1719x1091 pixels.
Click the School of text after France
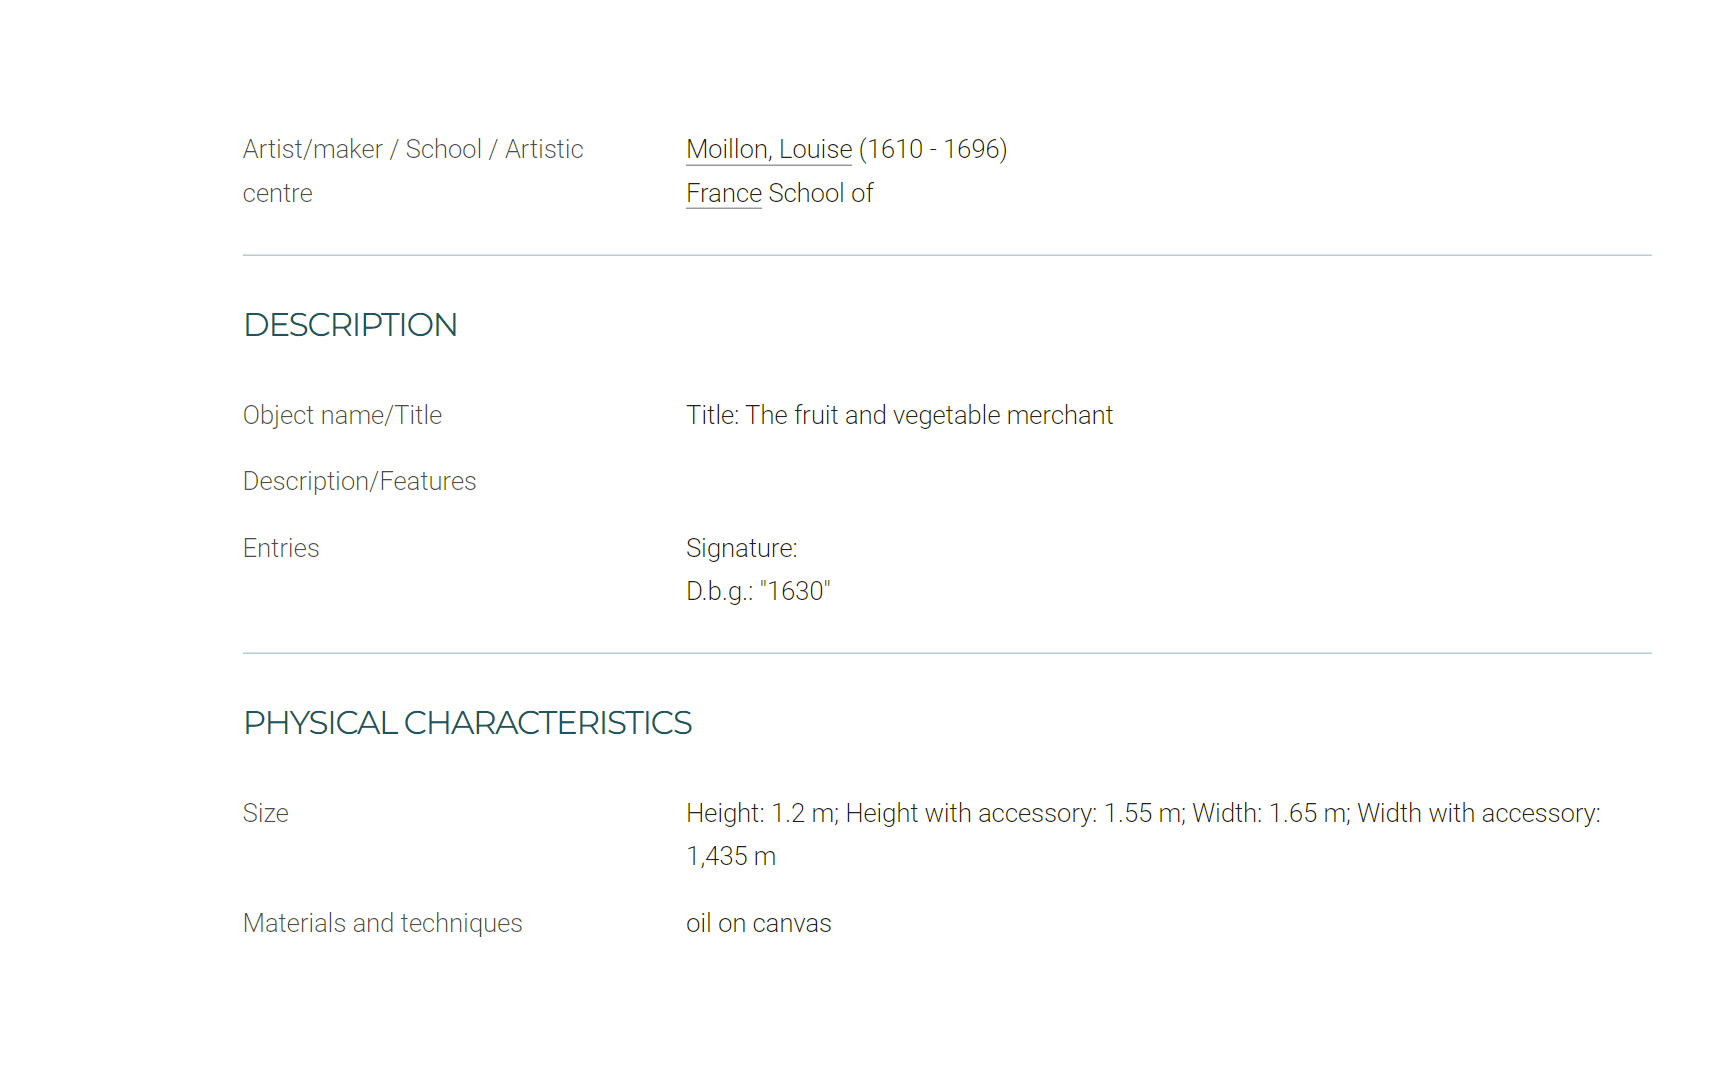[x=820, y=193]
